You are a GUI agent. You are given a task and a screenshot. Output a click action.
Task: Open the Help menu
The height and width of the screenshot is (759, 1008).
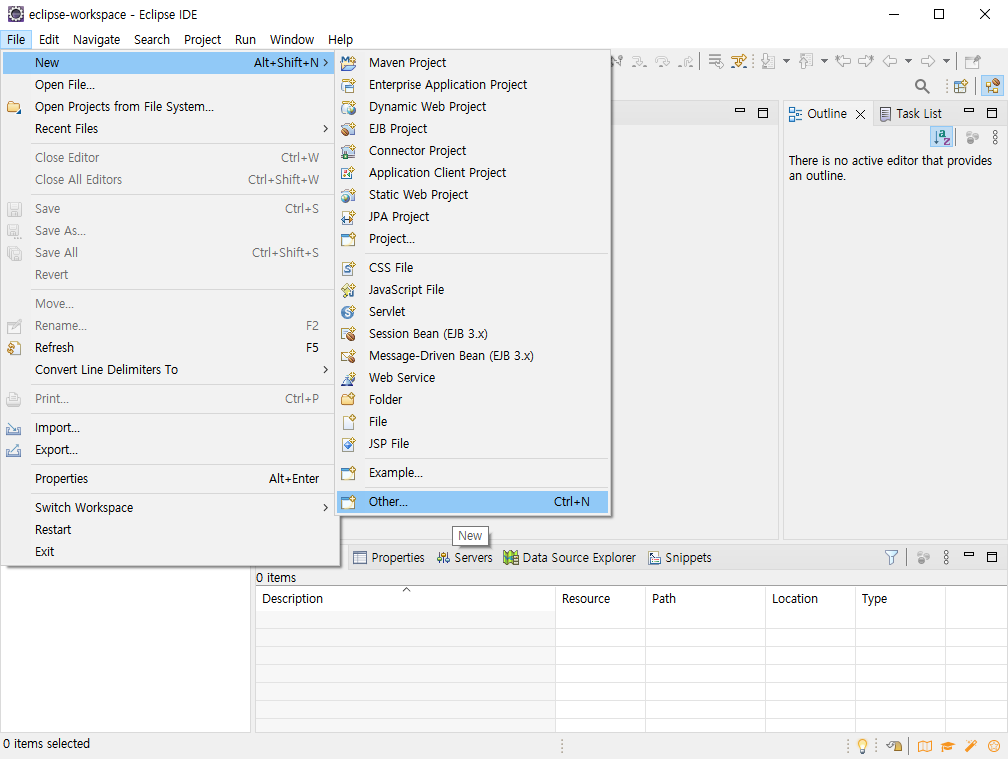340,39
